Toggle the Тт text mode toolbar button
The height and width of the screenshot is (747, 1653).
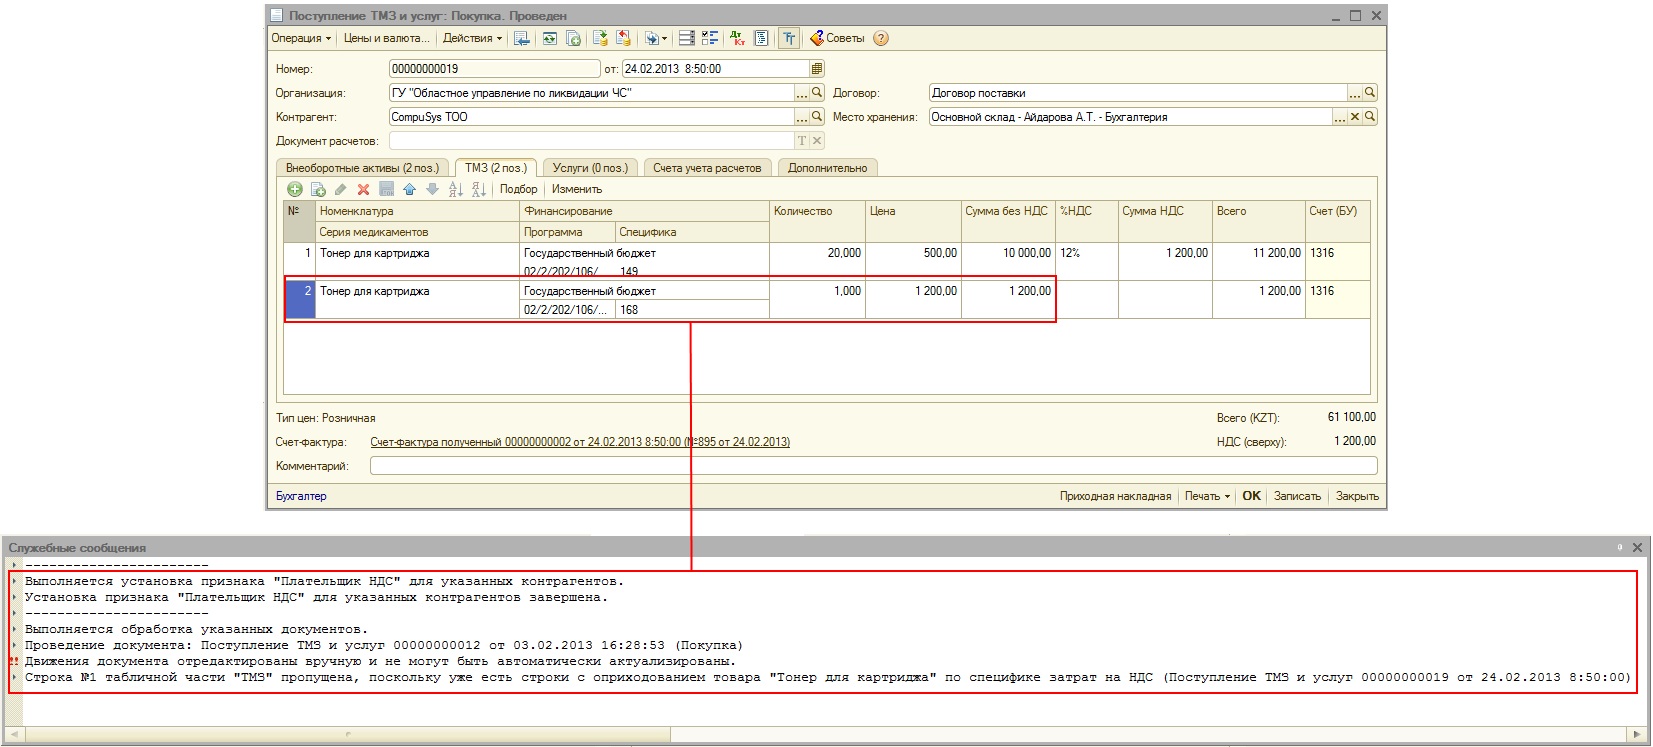tap(789, 38)
